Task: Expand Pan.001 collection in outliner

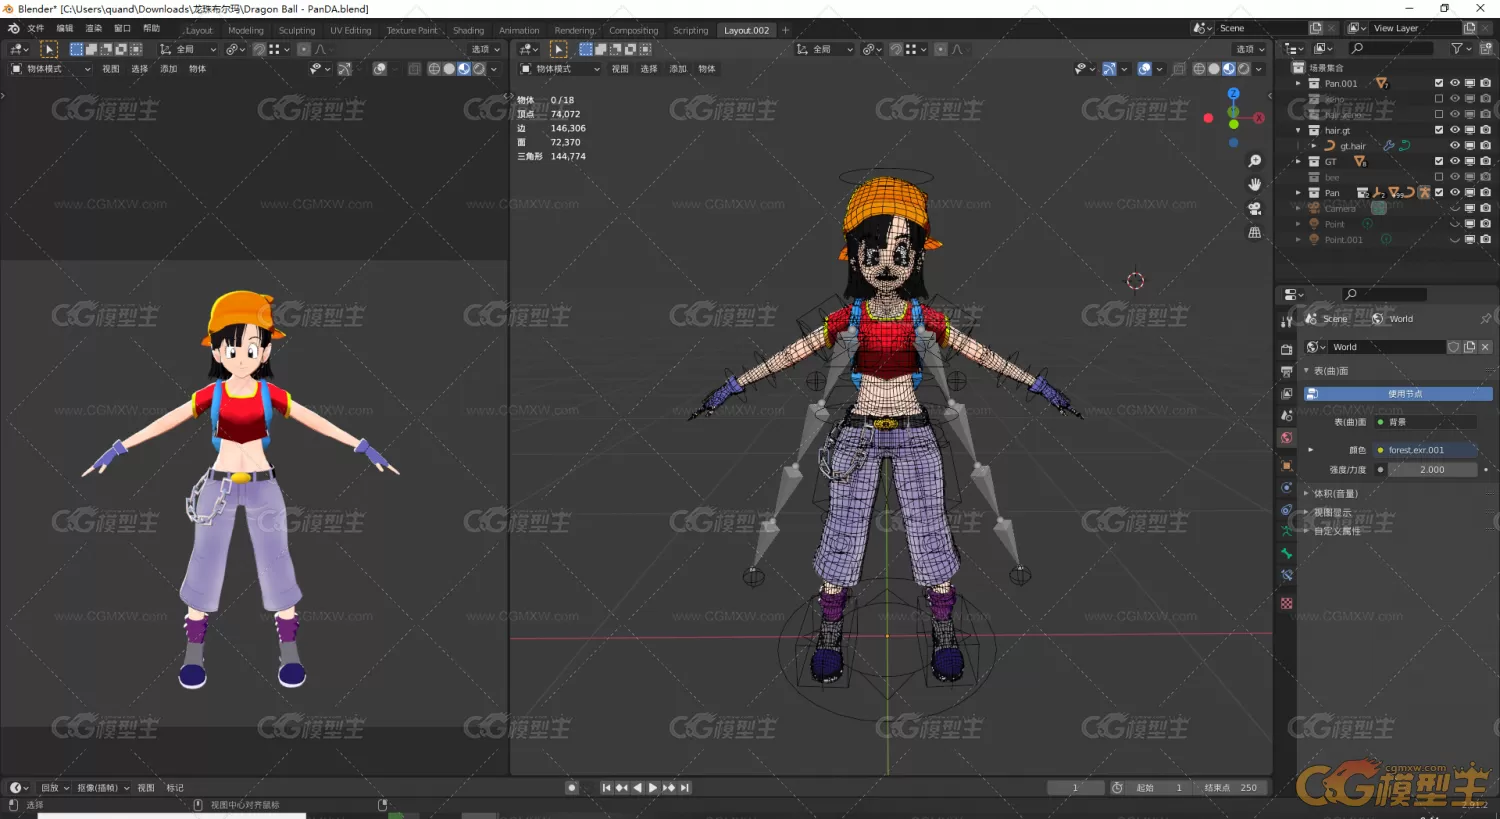Action: 1299,83
